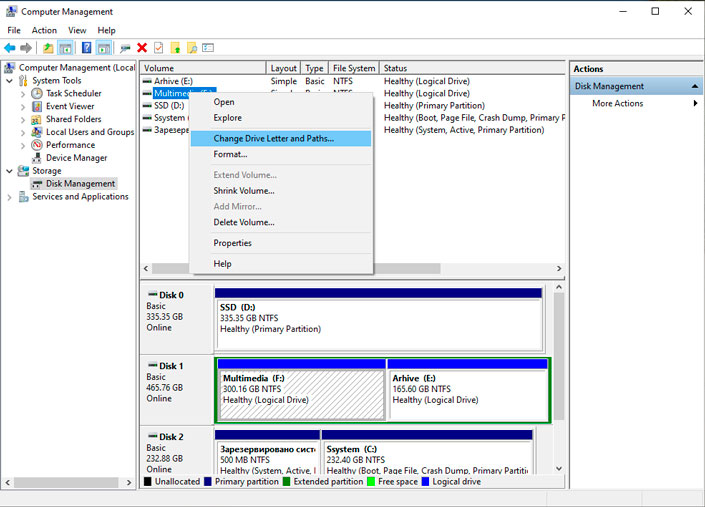Click the Layout column header
Image resolution: width=705 pixels, height=507 pixels.
[283, 68]
